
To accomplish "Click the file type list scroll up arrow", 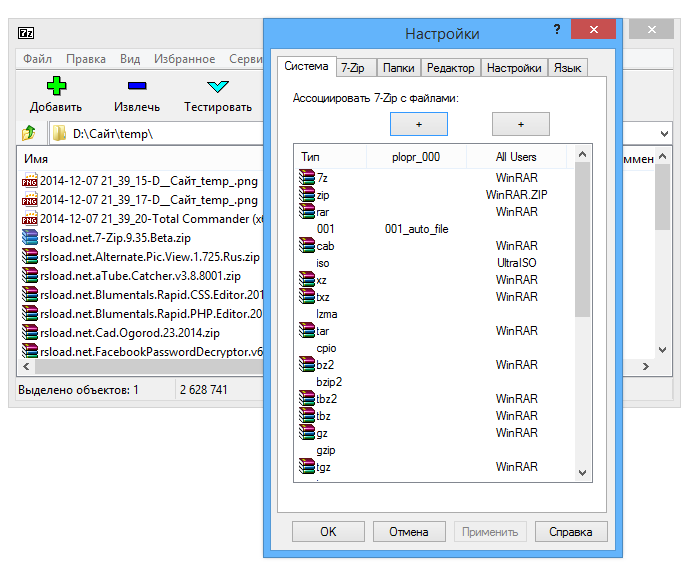I will point(582,154).
